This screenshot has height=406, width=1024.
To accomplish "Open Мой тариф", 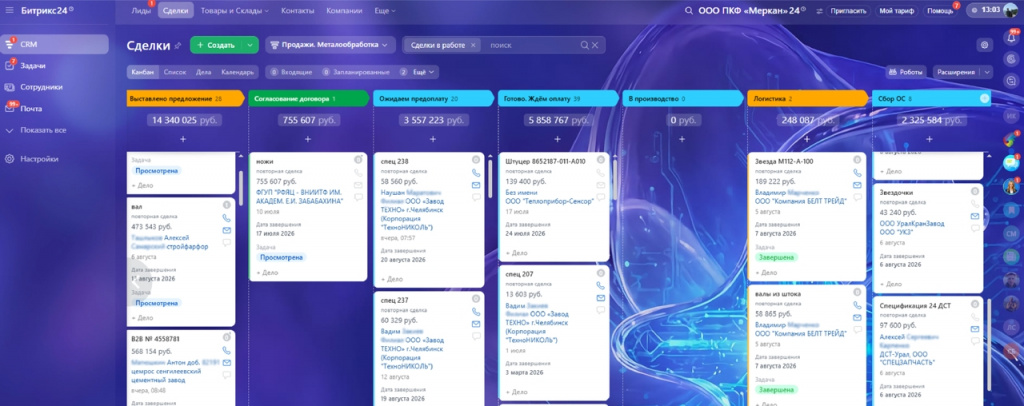I will click(896, 11).
